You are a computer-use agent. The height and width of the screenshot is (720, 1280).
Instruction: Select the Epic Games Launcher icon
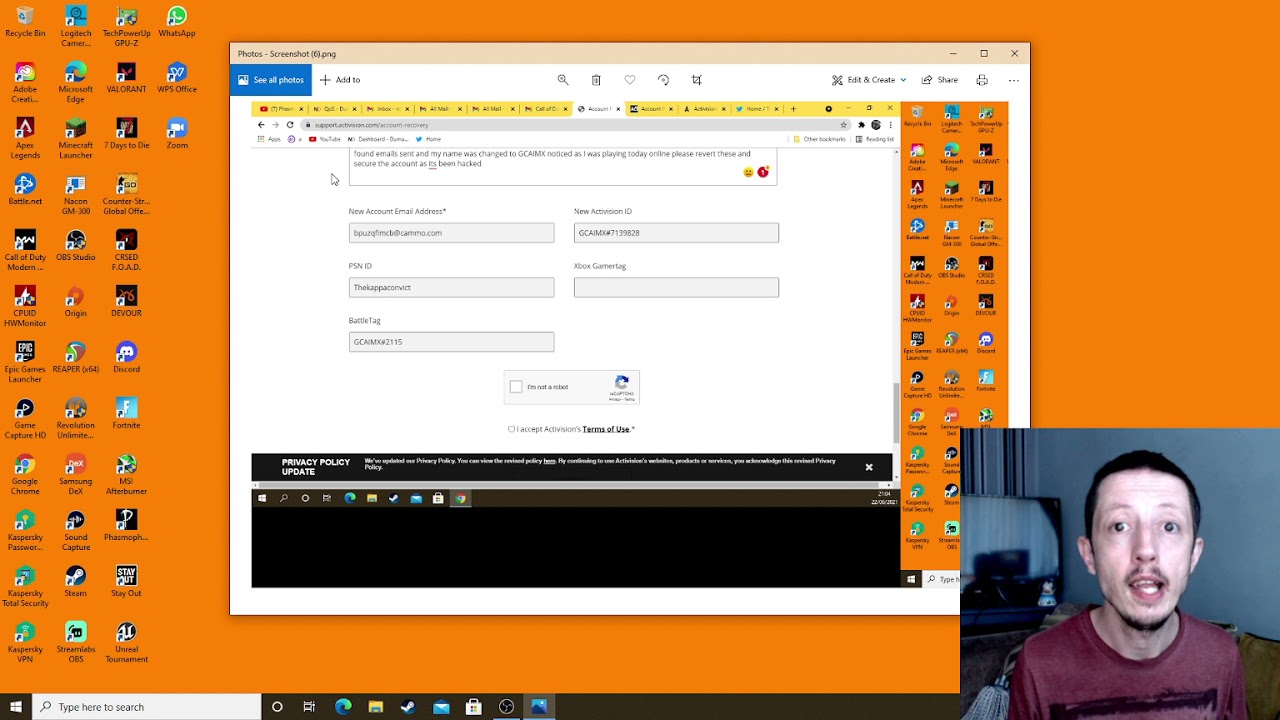pyautogui.click(x=25, y=363)
